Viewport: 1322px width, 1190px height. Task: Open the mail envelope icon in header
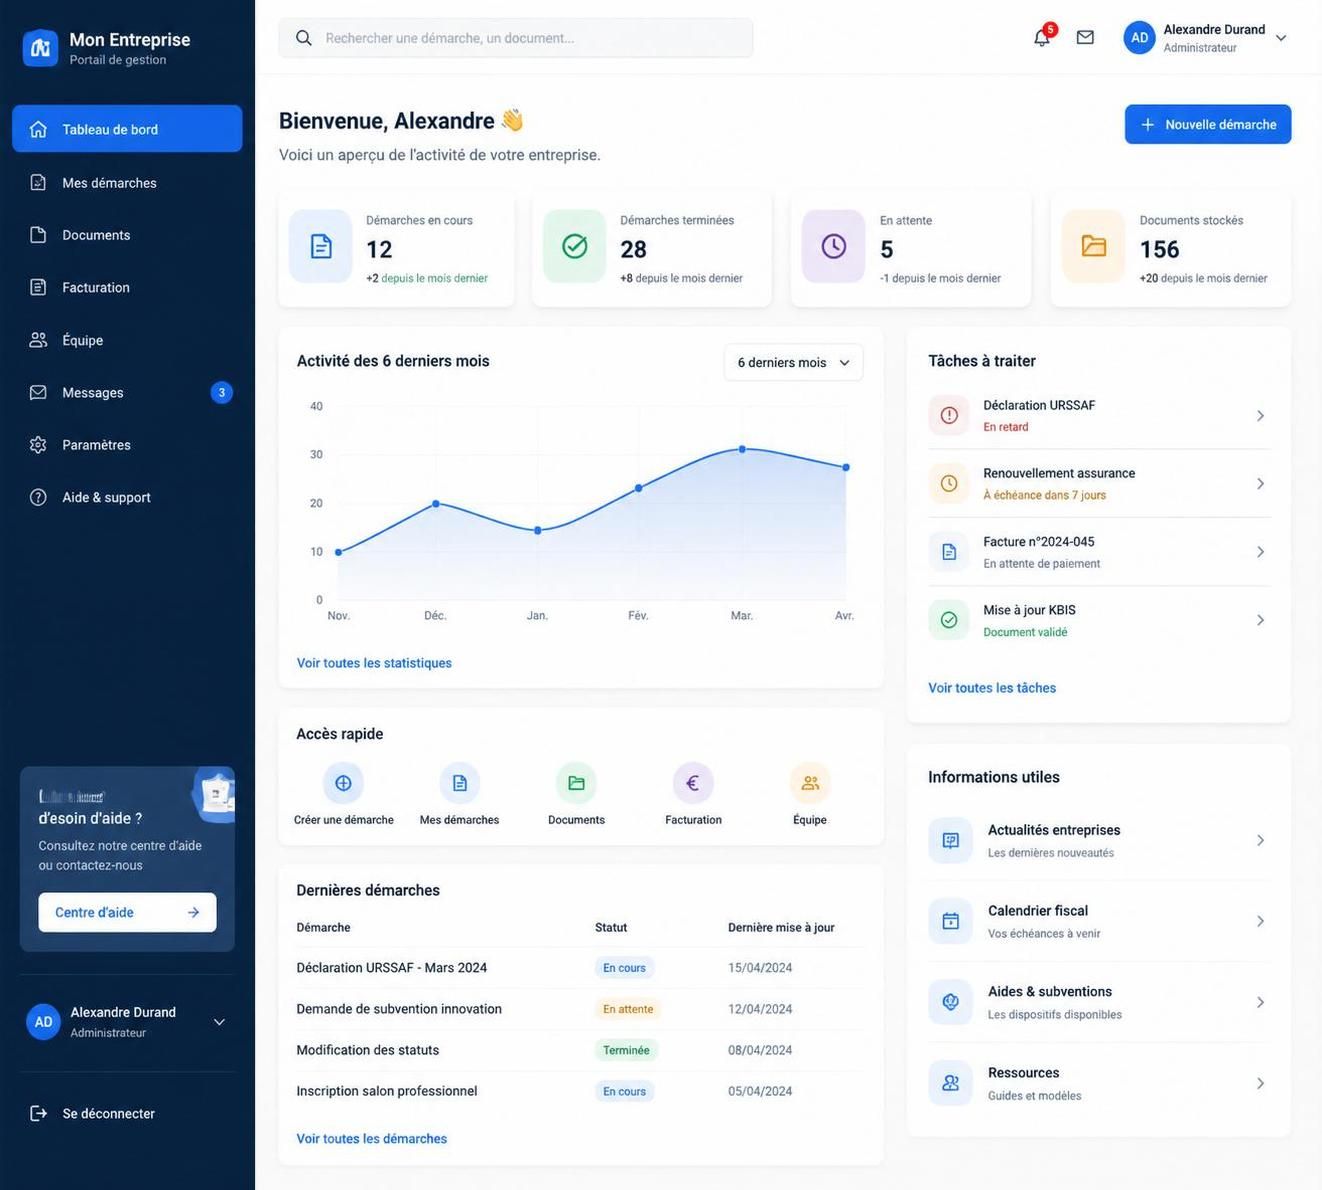click(1085, 38)
